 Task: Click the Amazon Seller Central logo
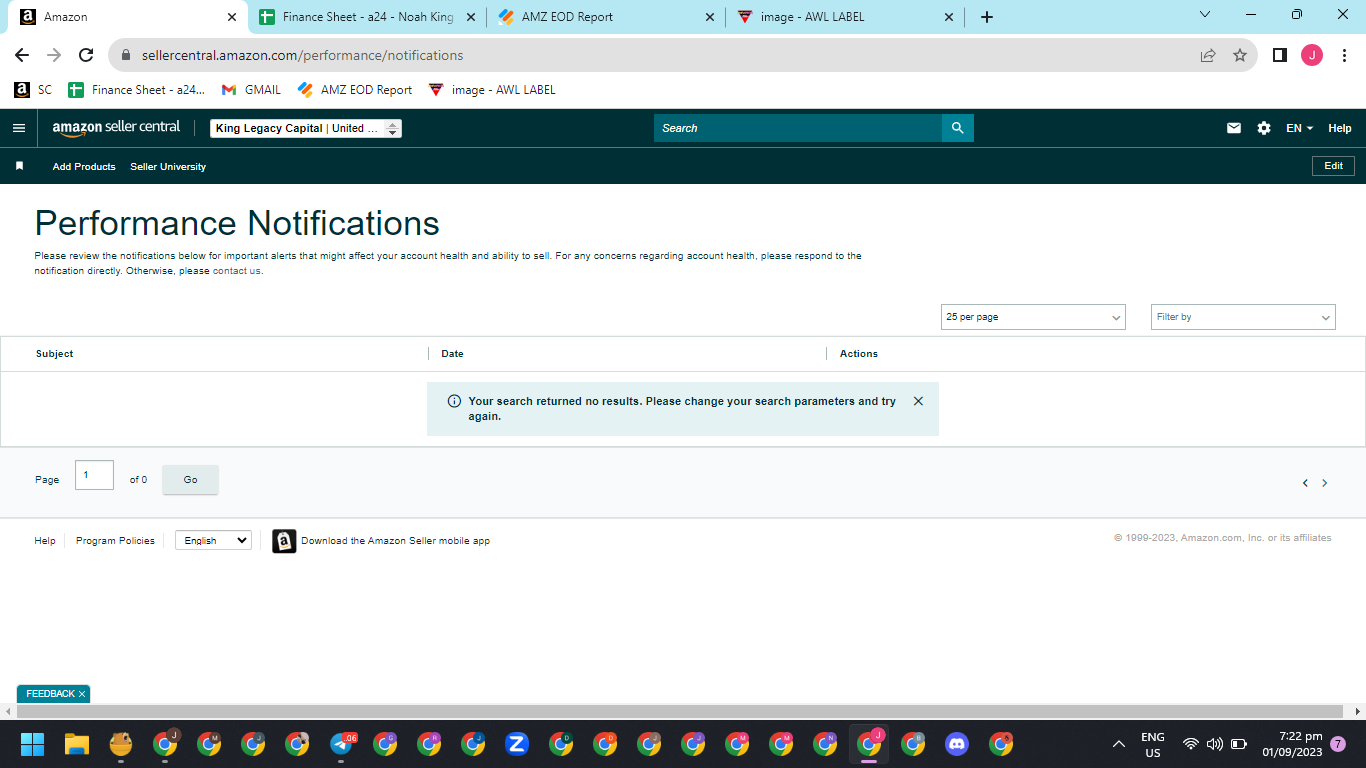116,128
